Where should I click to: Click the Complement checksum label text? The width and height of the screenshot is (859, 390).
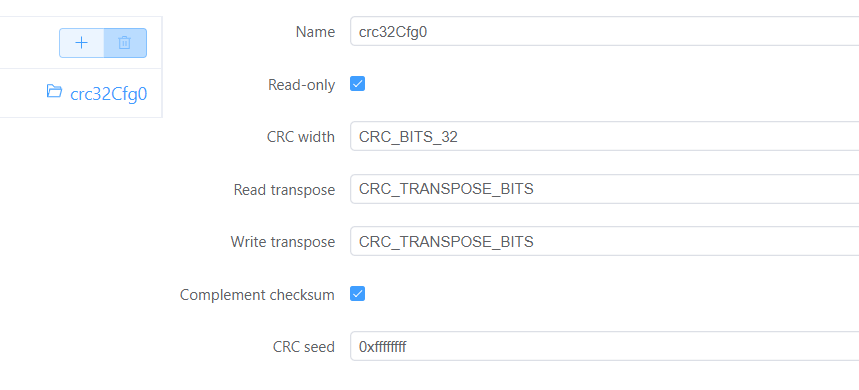click(257, 295)
